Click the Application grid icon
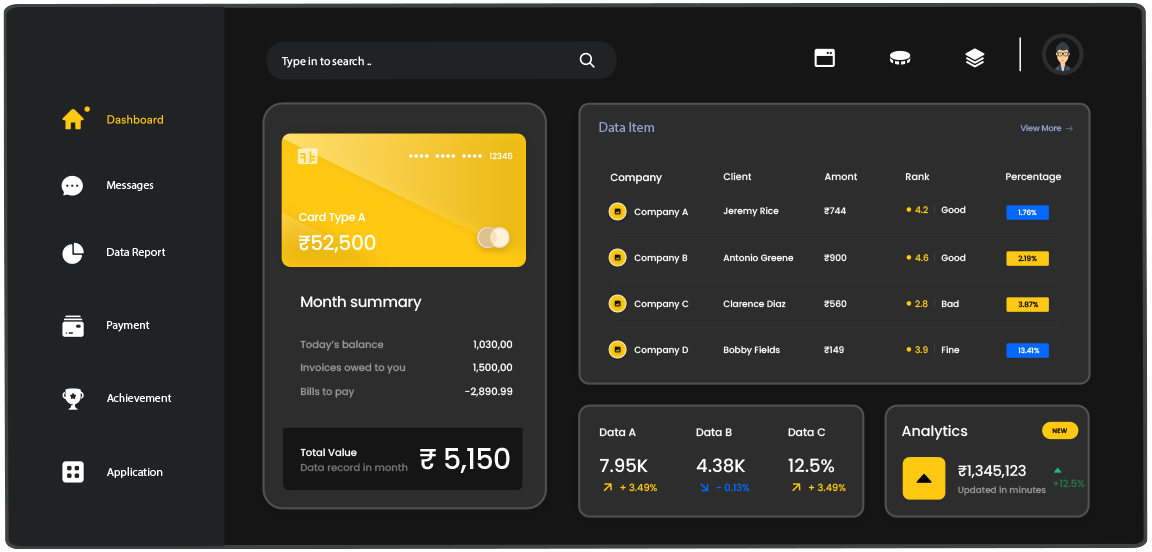This screenshot has width=1152, height=552. click(x=73, y=472)
